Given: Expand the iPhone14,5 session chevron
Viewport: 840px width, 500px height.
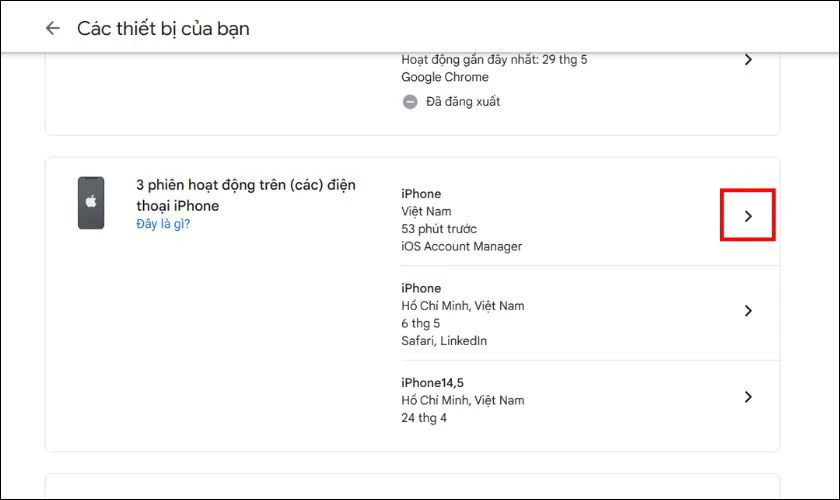Looking at the screenshot, I should 748,397.
